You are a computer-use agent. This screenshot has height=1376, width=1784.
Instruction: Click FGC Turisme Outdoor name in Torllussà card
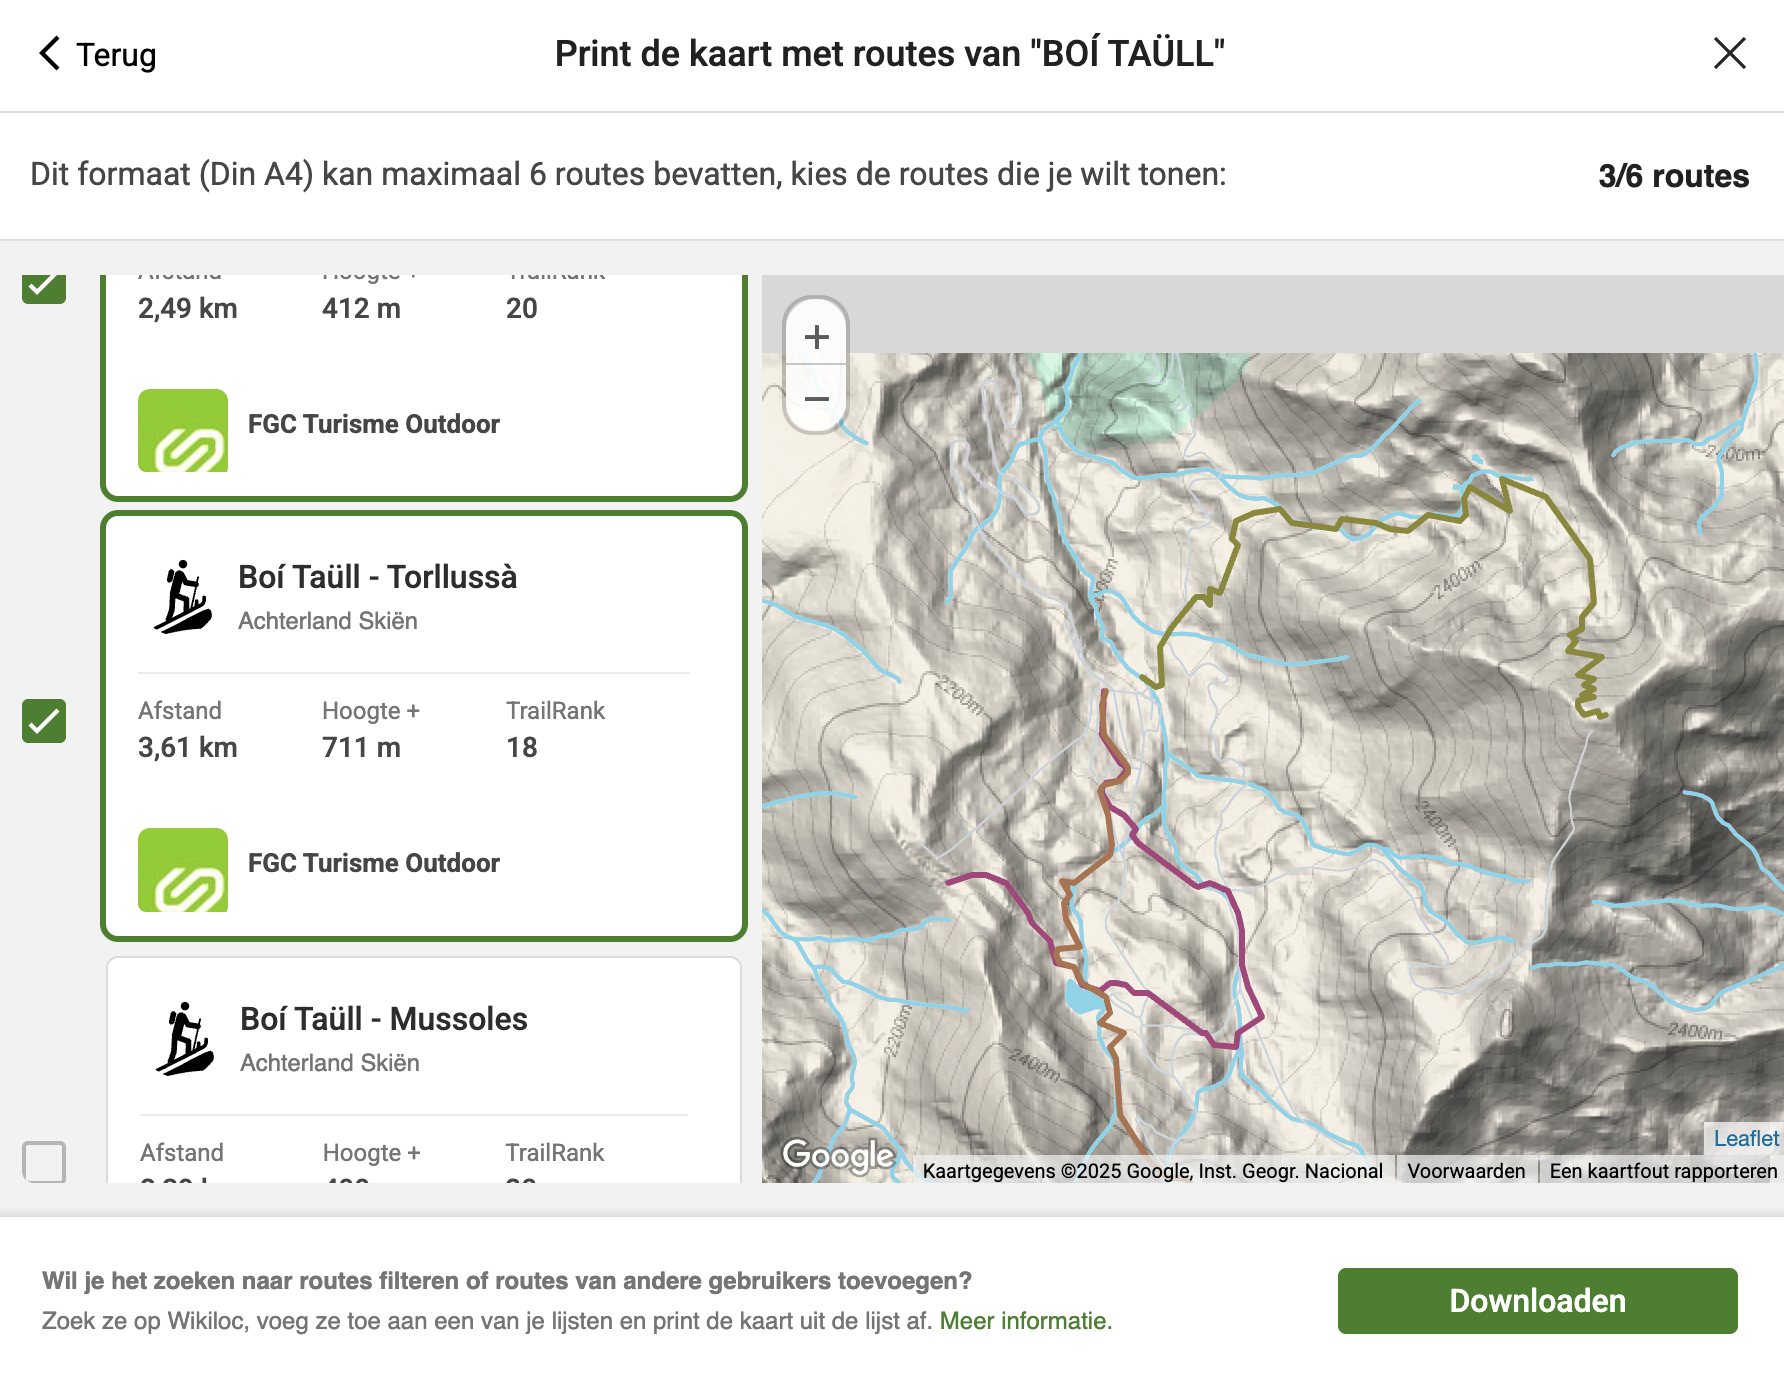pyautogui.click(x=374, y=863)
